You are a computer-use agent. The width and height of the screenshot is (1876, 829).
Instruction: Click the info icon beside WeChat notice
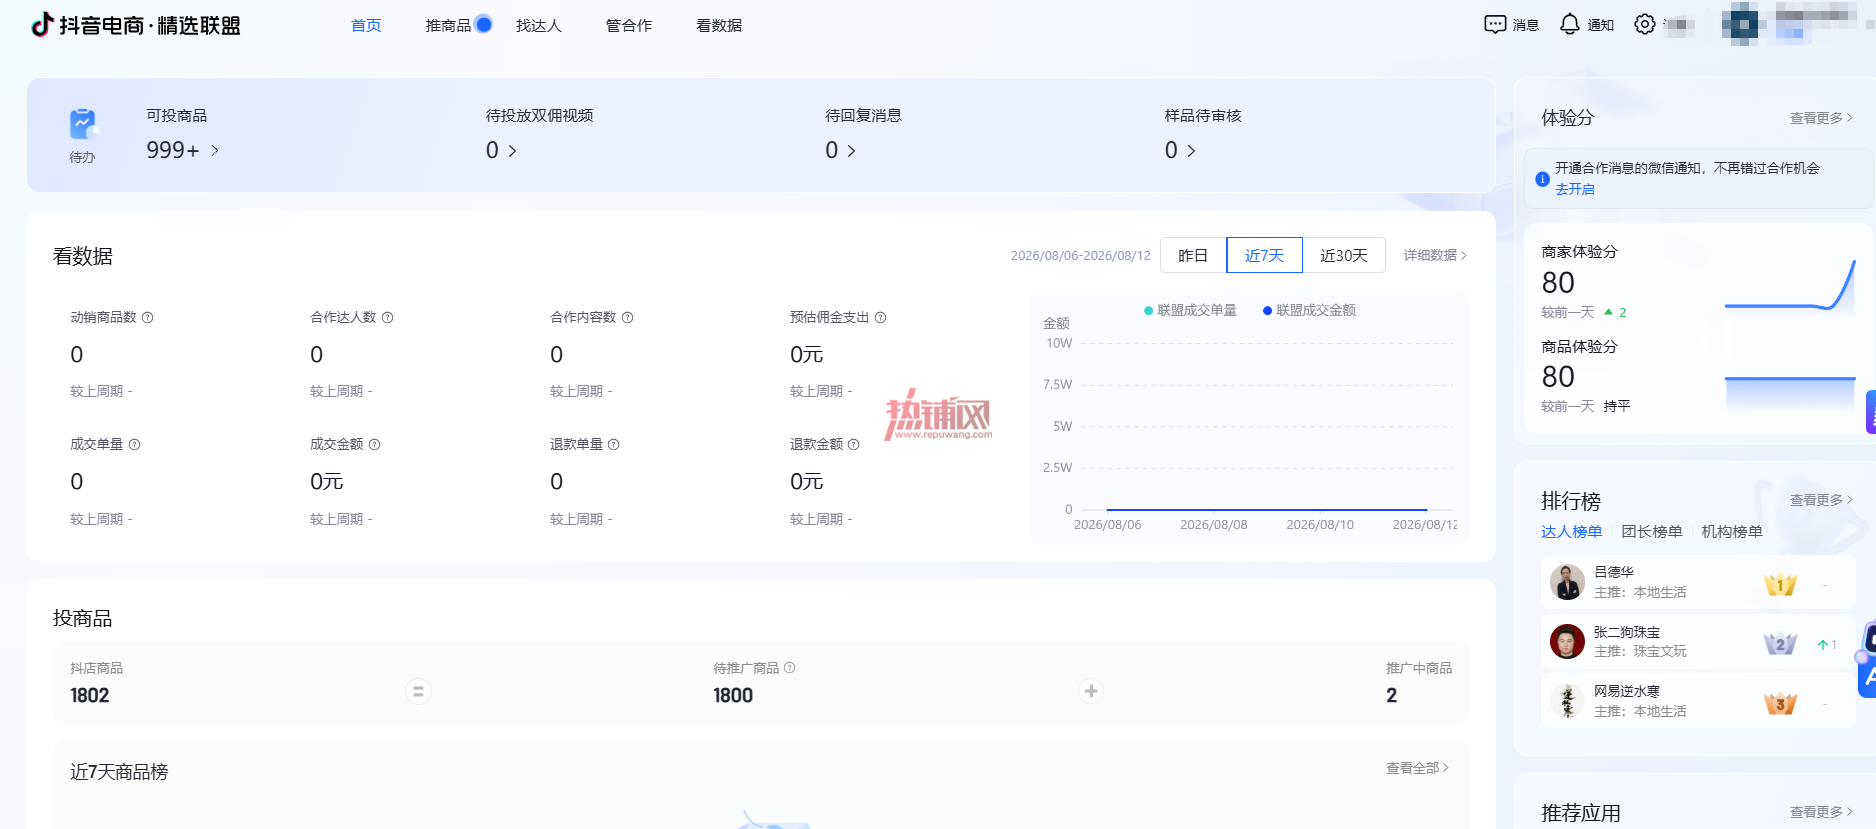coord(1543,179)
